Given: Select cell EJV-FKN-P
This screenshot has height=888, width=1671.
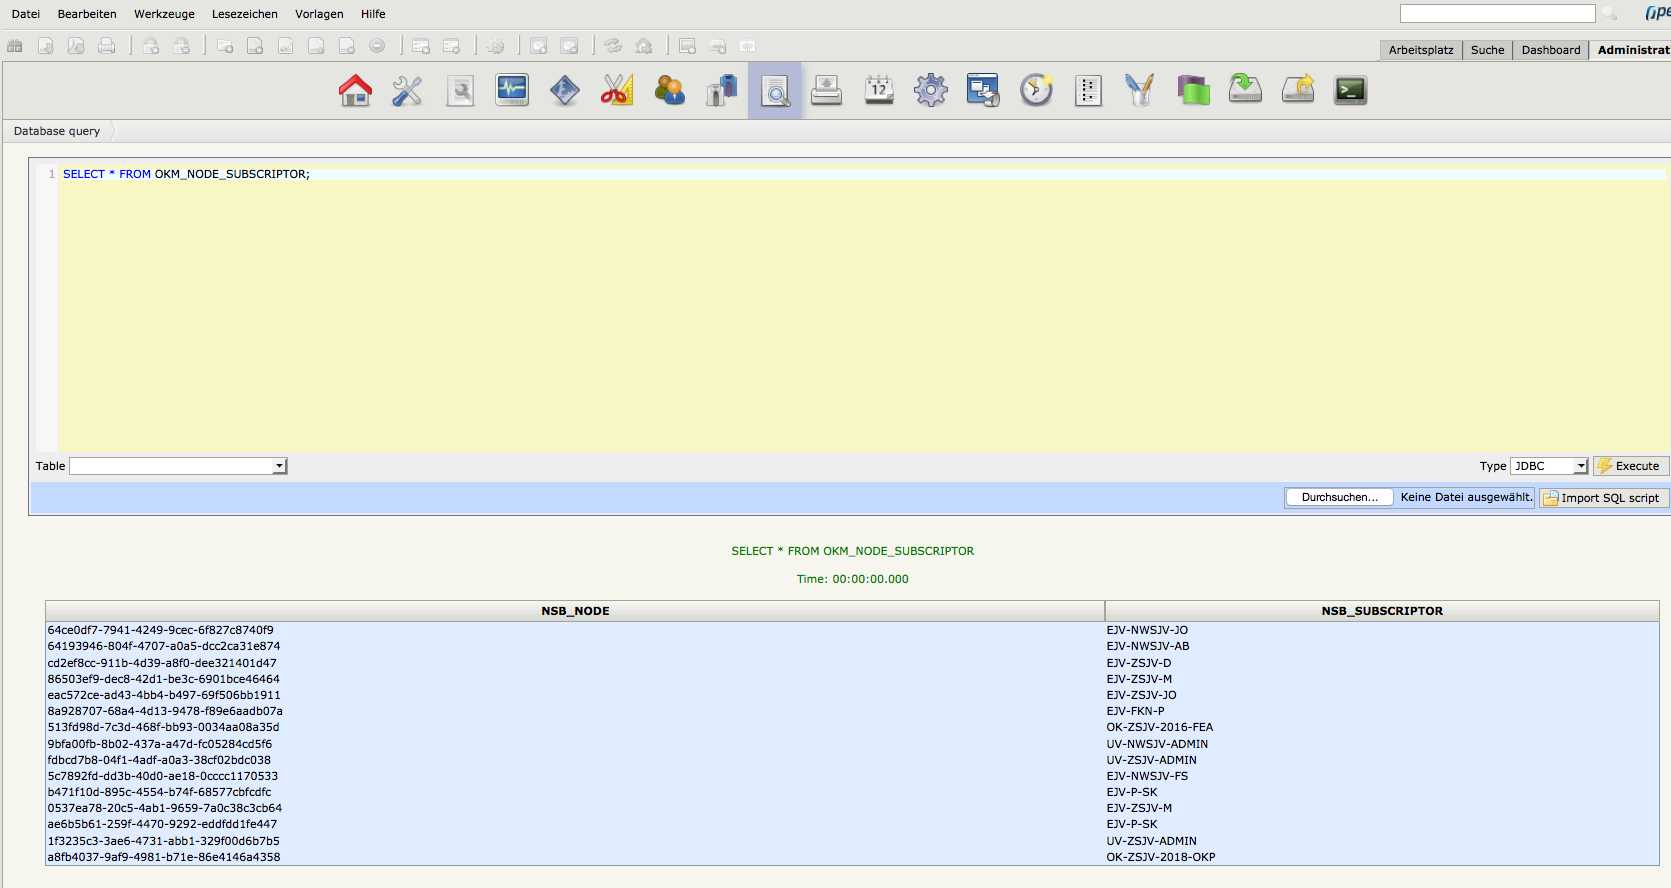Looking at the screenshot, I should point(1135,711).
